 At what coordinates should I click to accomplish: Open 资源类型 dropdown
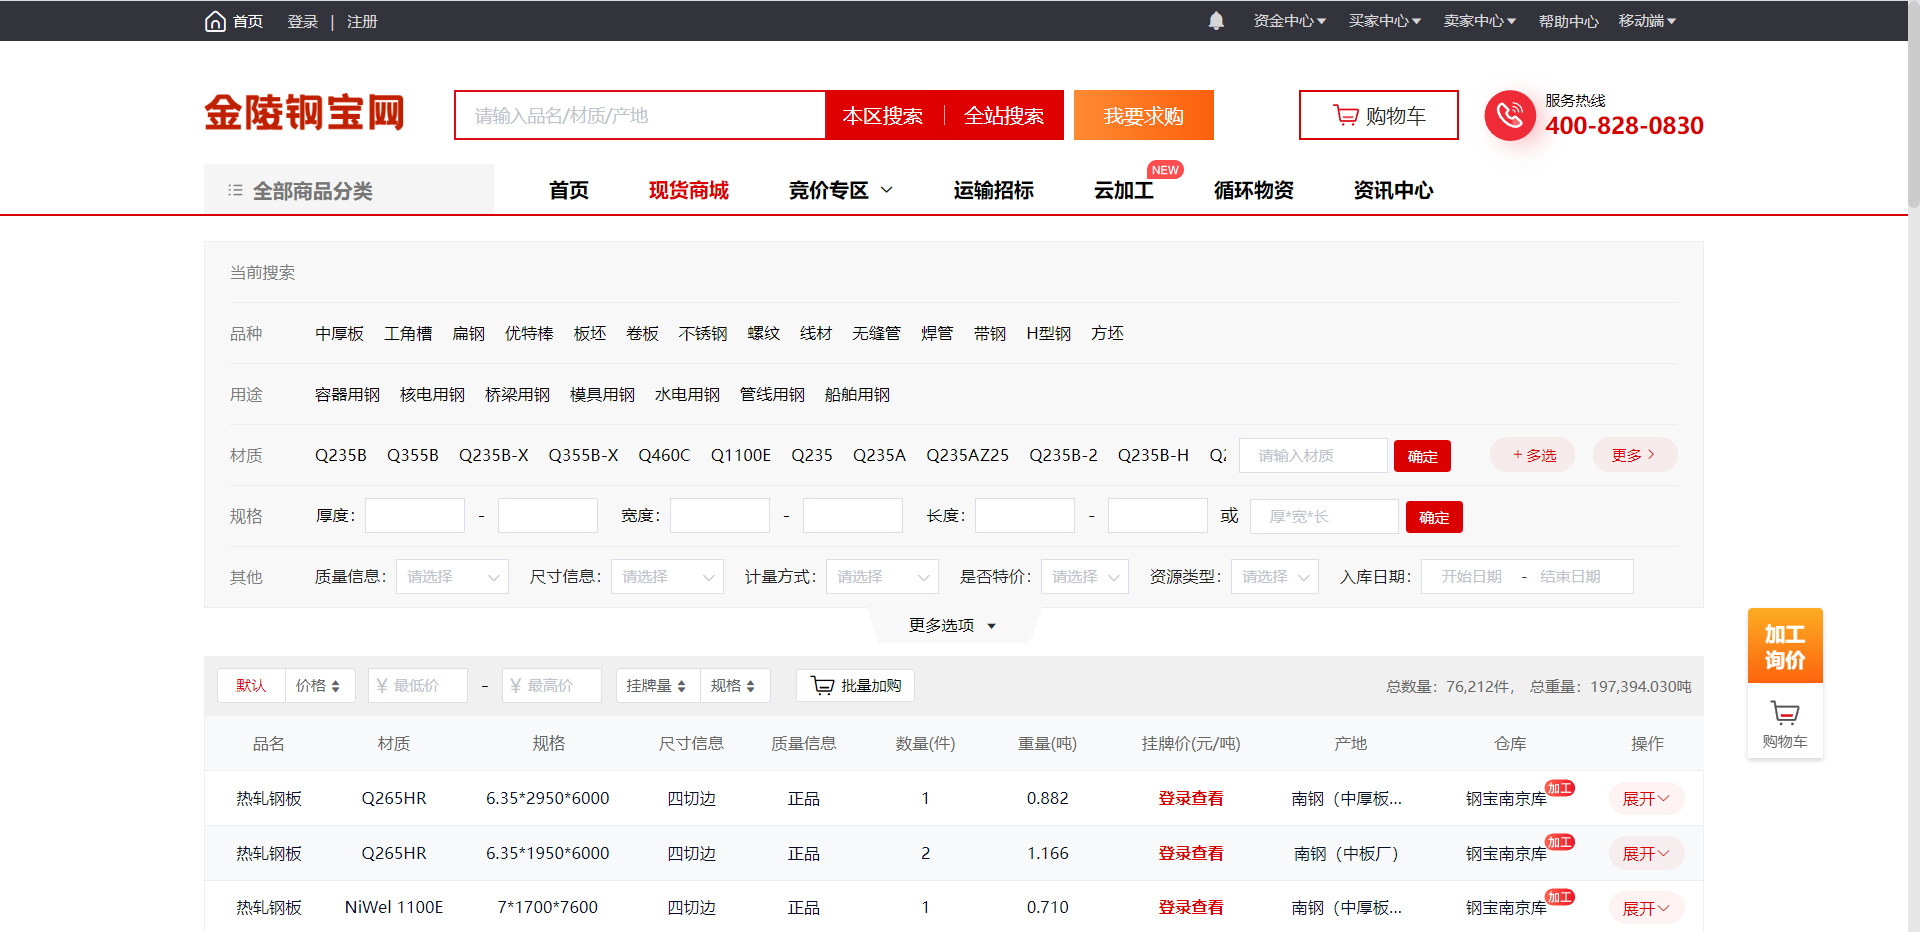[x=1275, y=577]
